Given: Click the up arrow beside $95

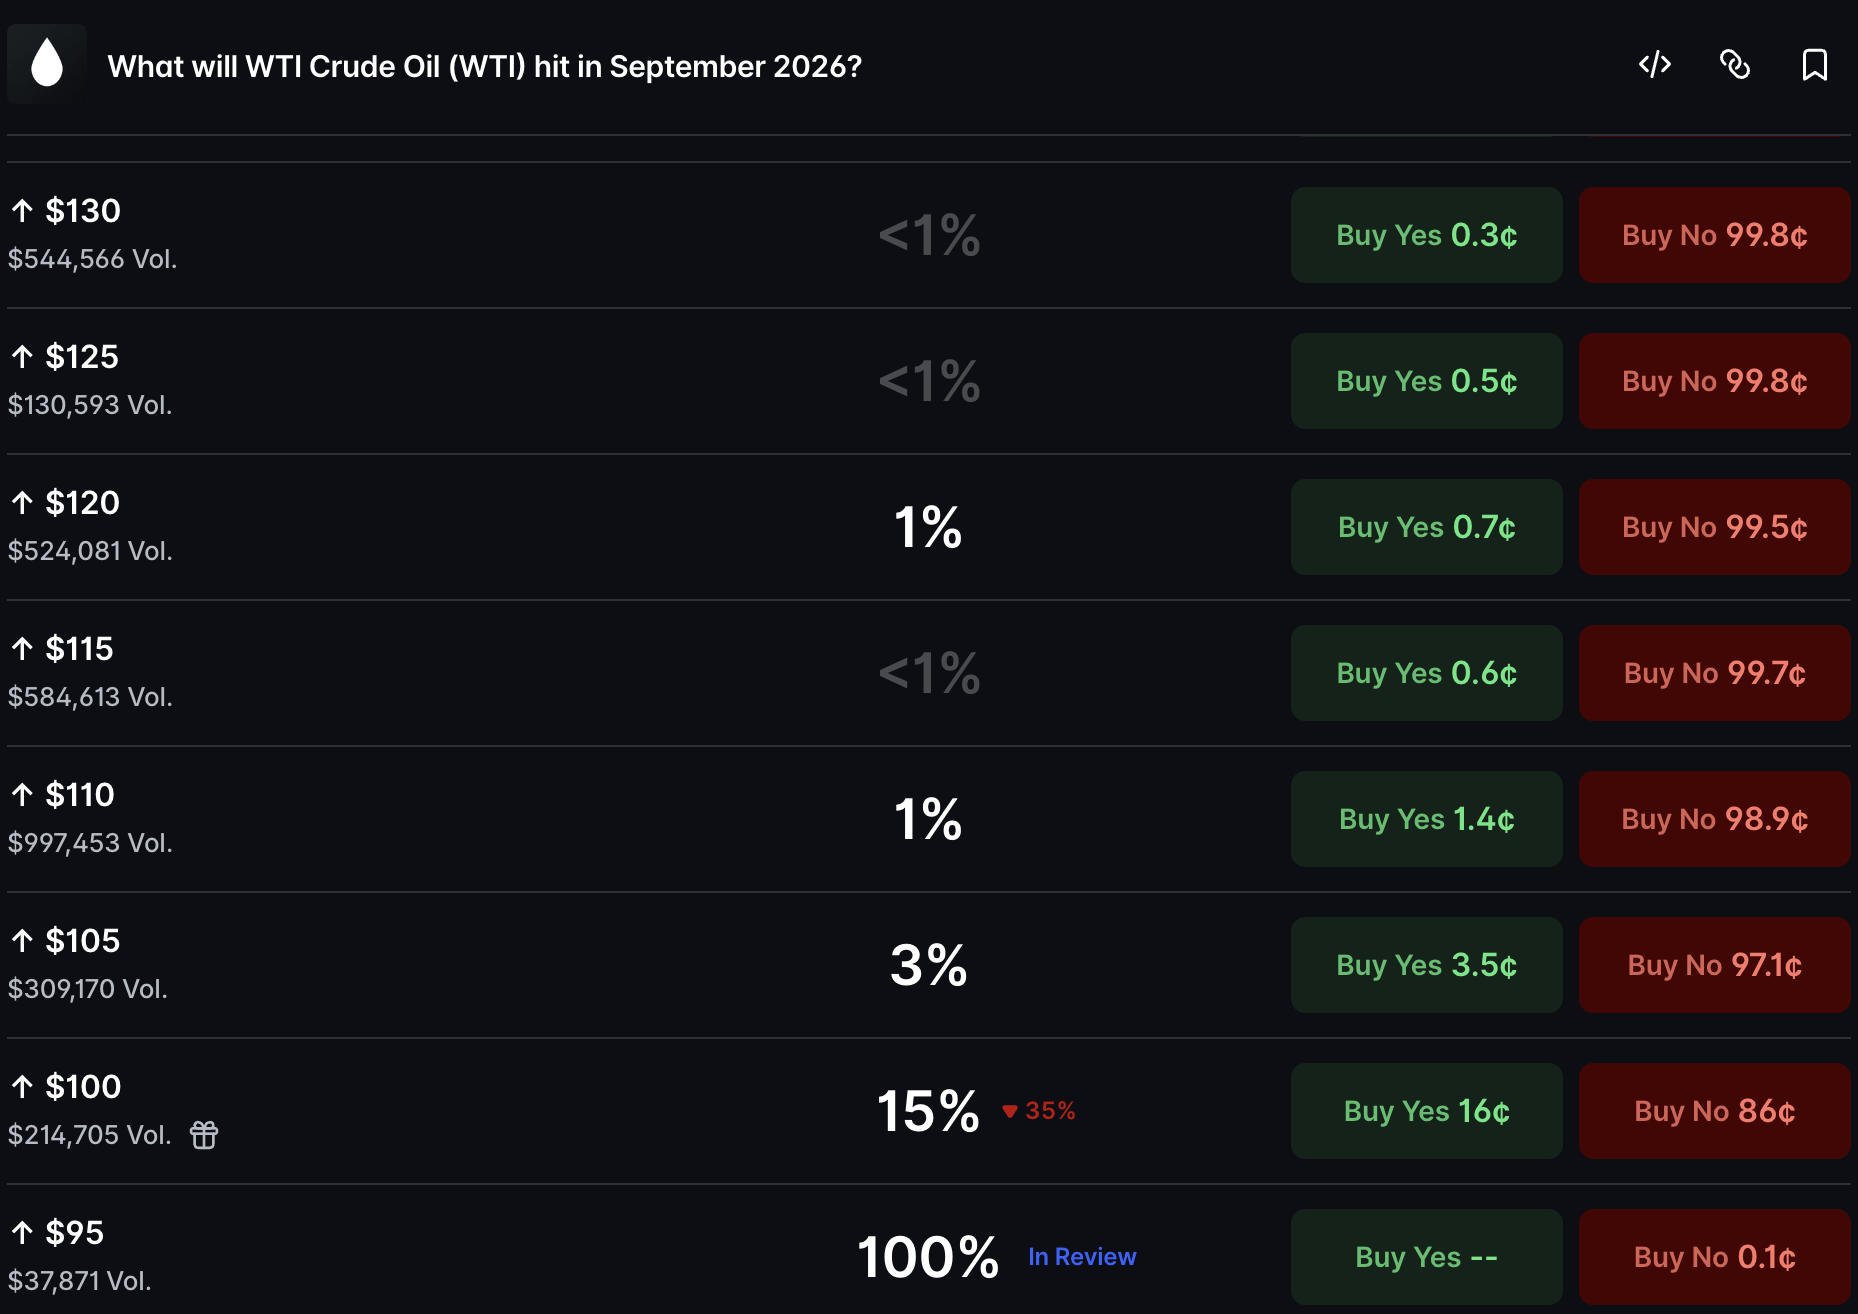Looking at the screenshot, I should click(x=23, y=1232).
